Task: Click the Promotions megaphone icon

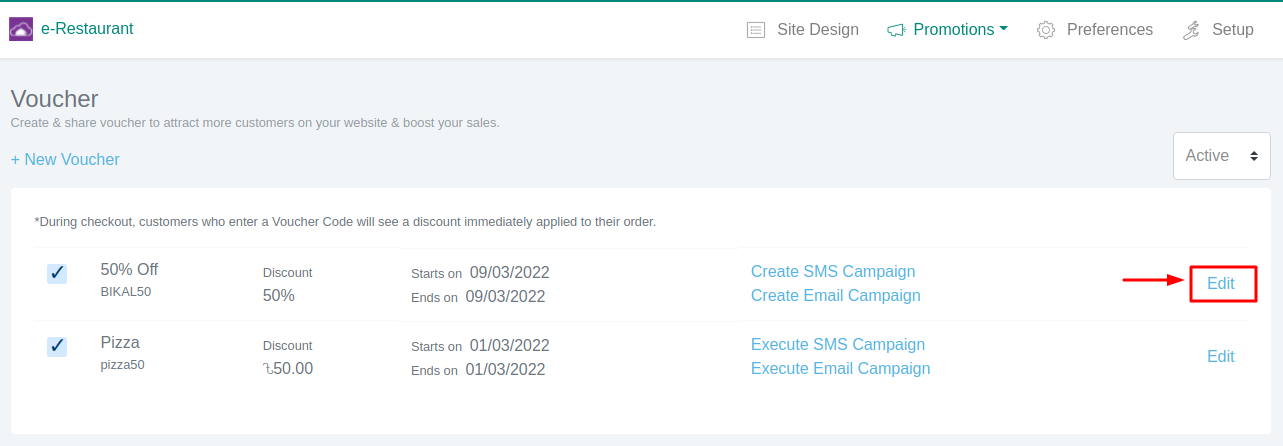Action: [x=896, y=30]
